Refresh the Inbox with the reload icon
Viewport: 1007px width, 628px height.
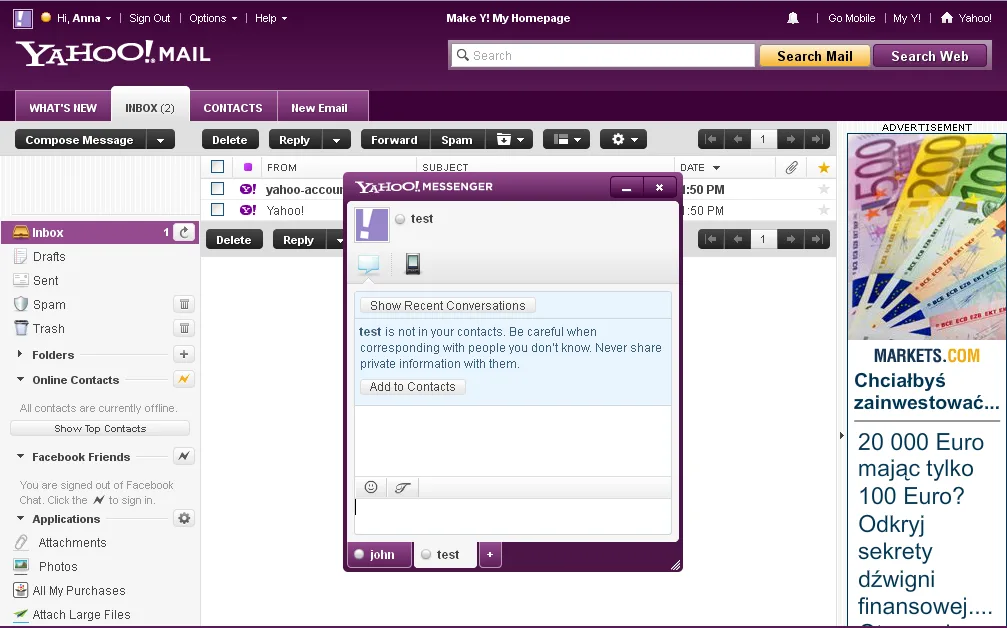(184, 232)
